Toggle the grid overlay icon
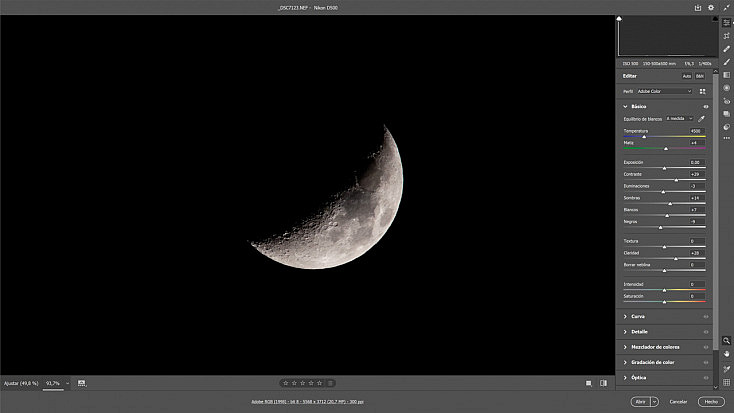The width and height of the screenshot is (734, 413). 726,383
